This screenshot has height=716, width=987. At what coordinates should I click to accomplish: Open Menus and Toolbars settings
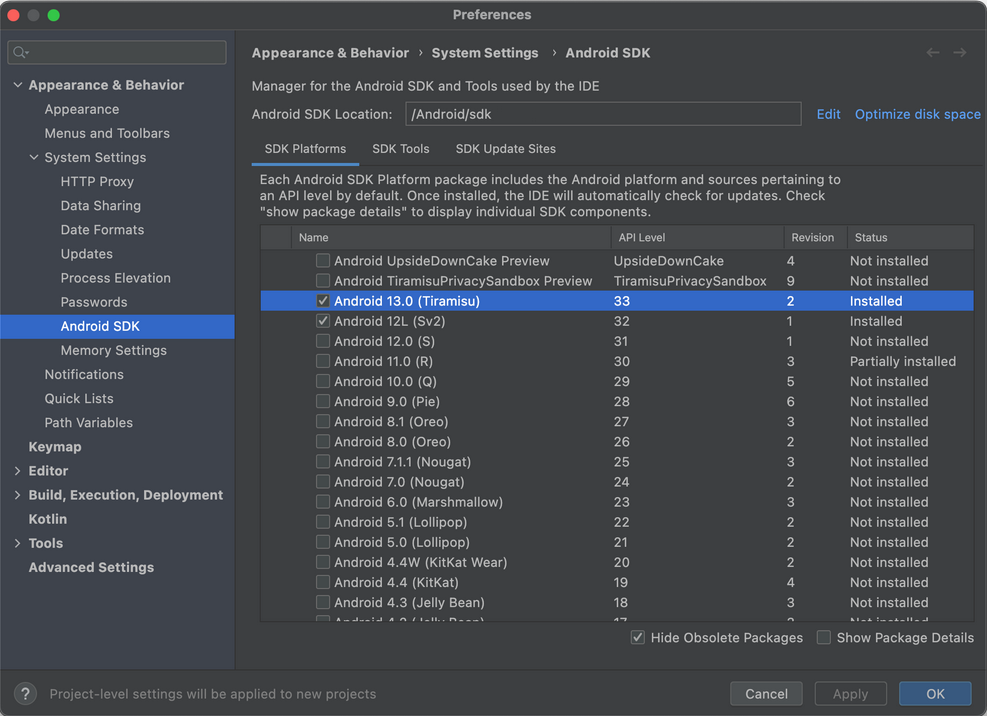107,134
